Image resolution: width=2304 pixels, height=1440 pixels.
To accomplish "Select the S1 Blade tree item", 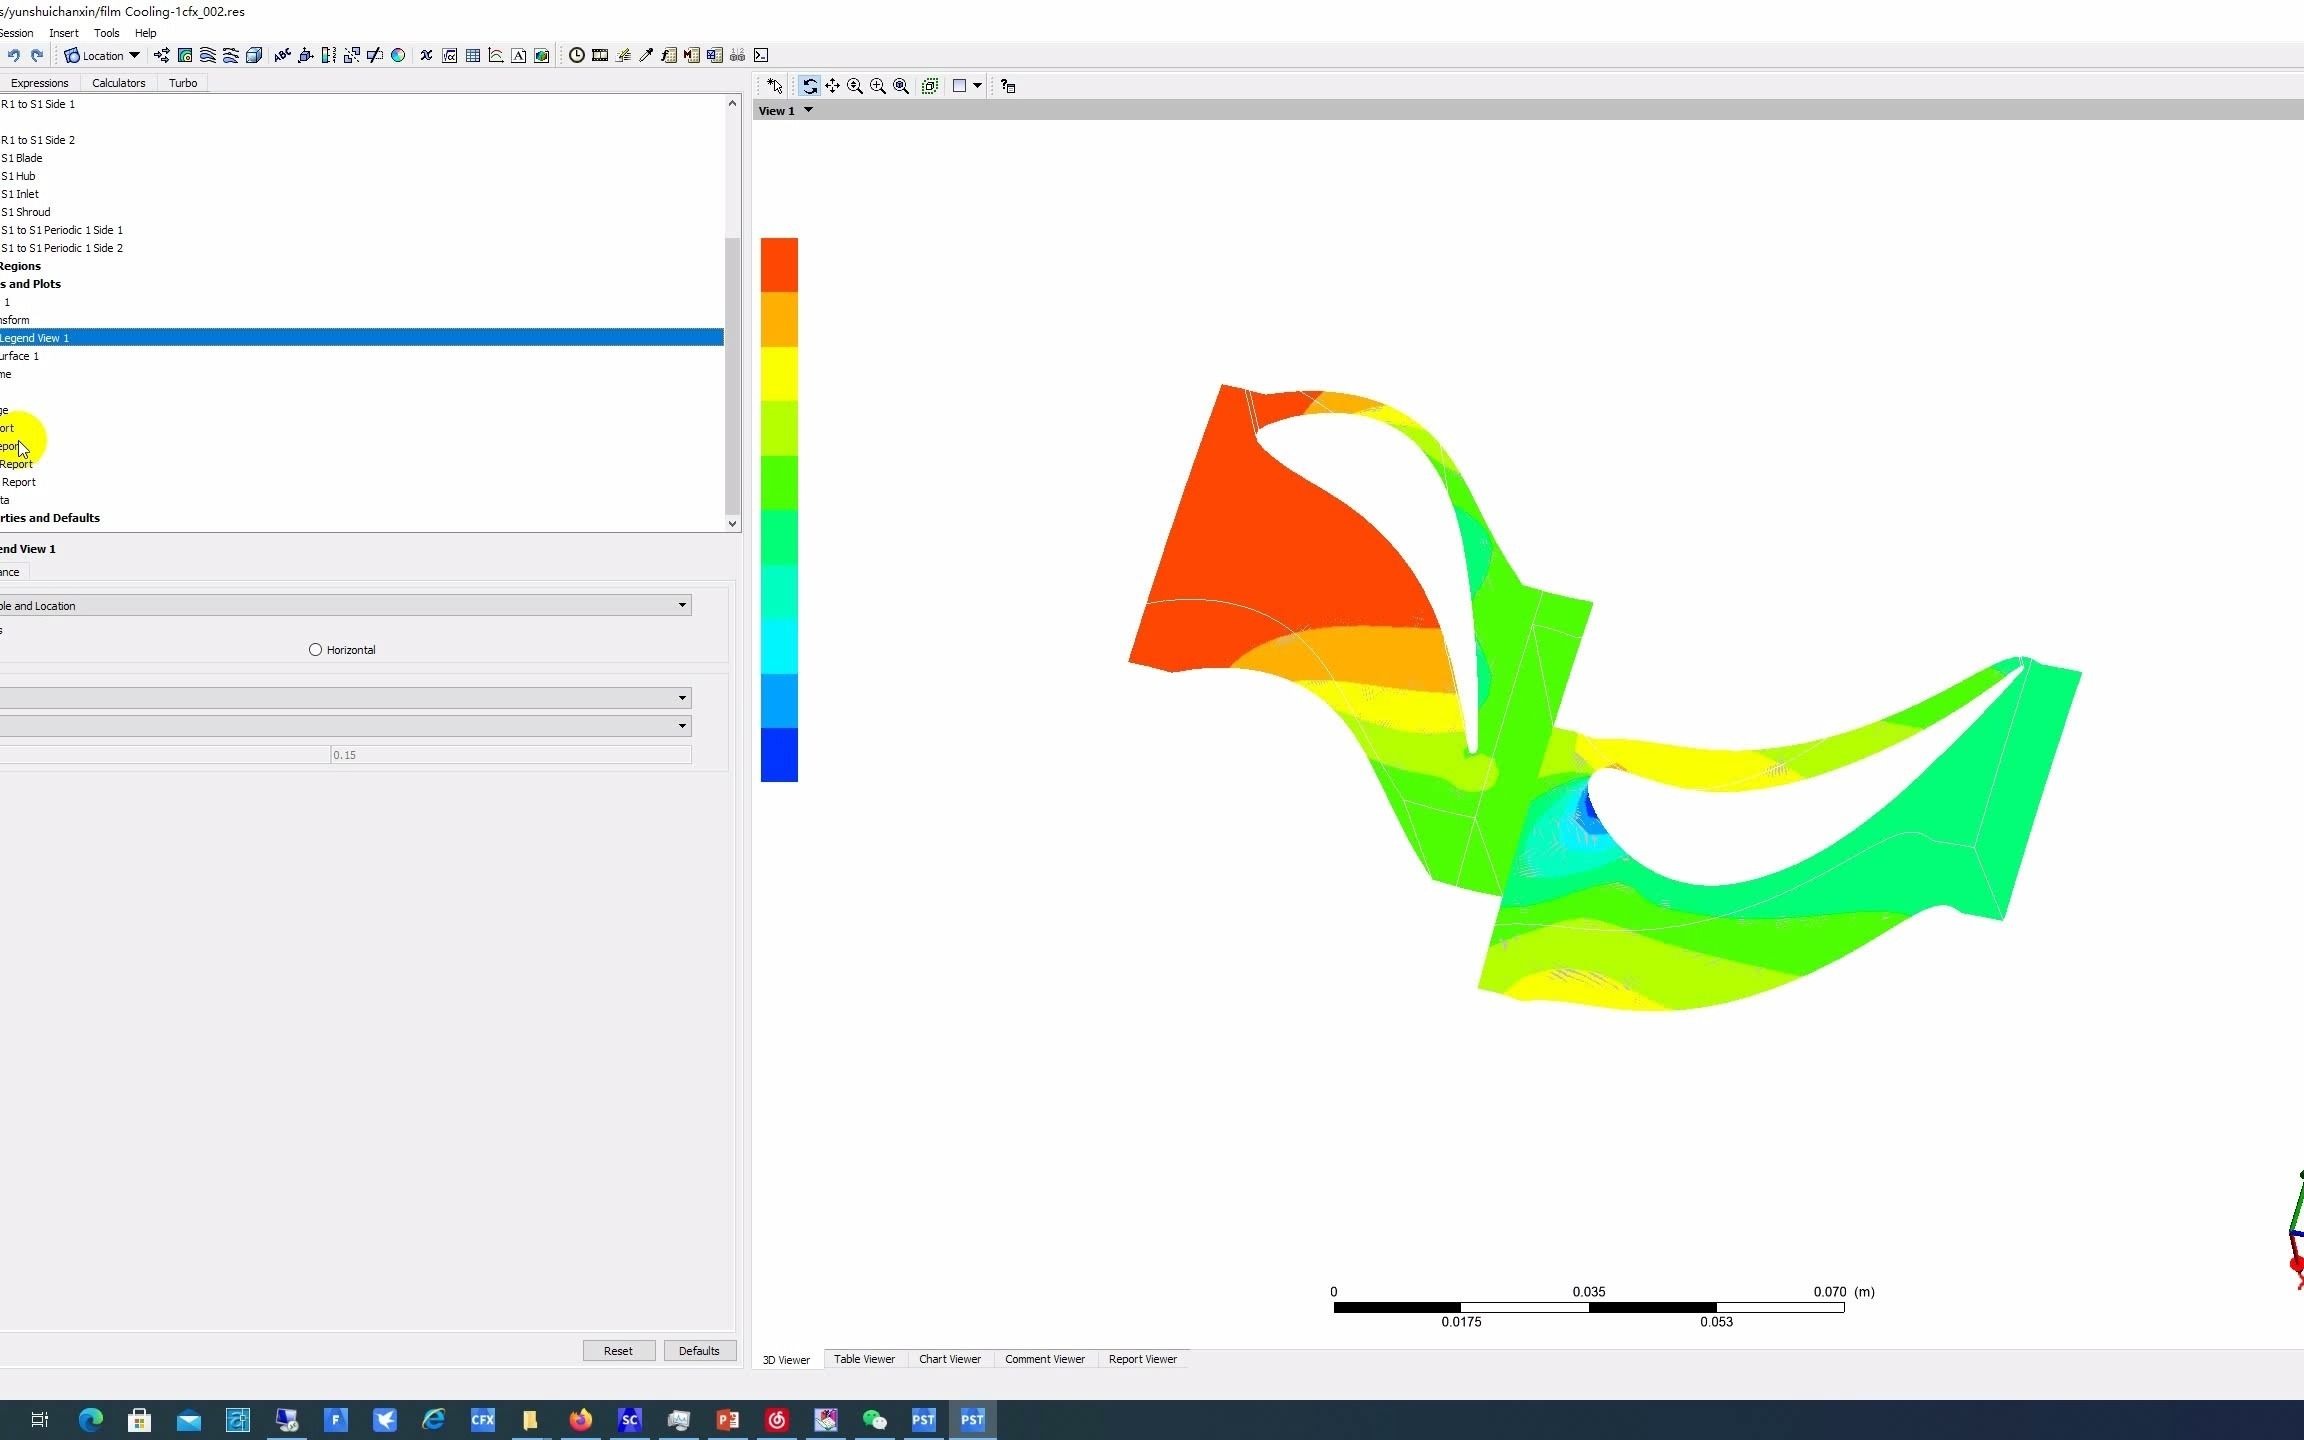I will 22,158.
